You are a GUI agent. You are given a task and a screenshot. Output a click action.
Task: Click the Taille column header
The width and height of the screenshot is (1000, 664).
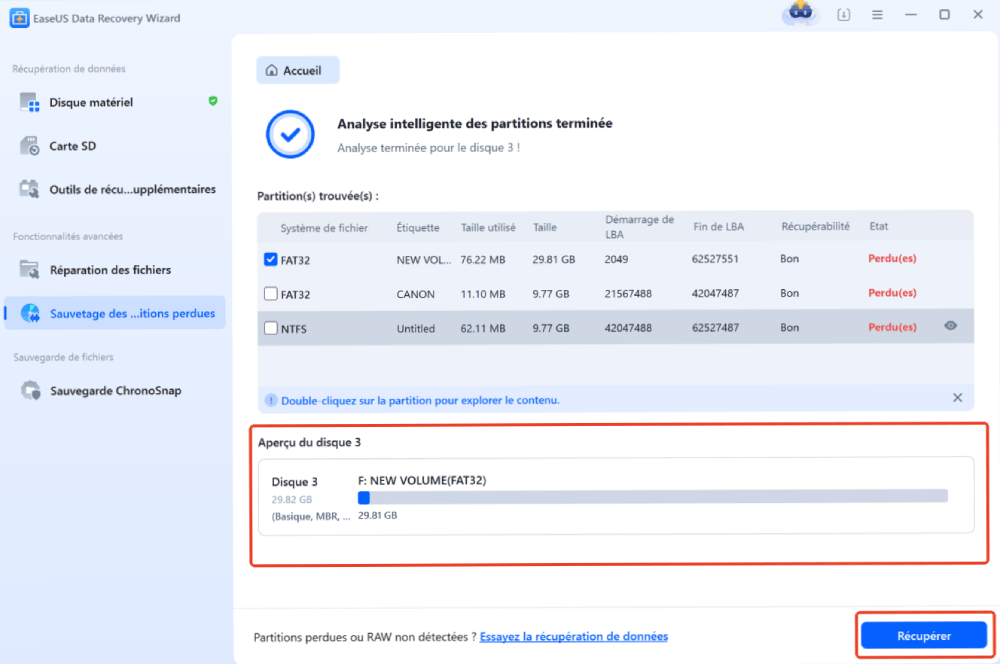click(545, 228)
